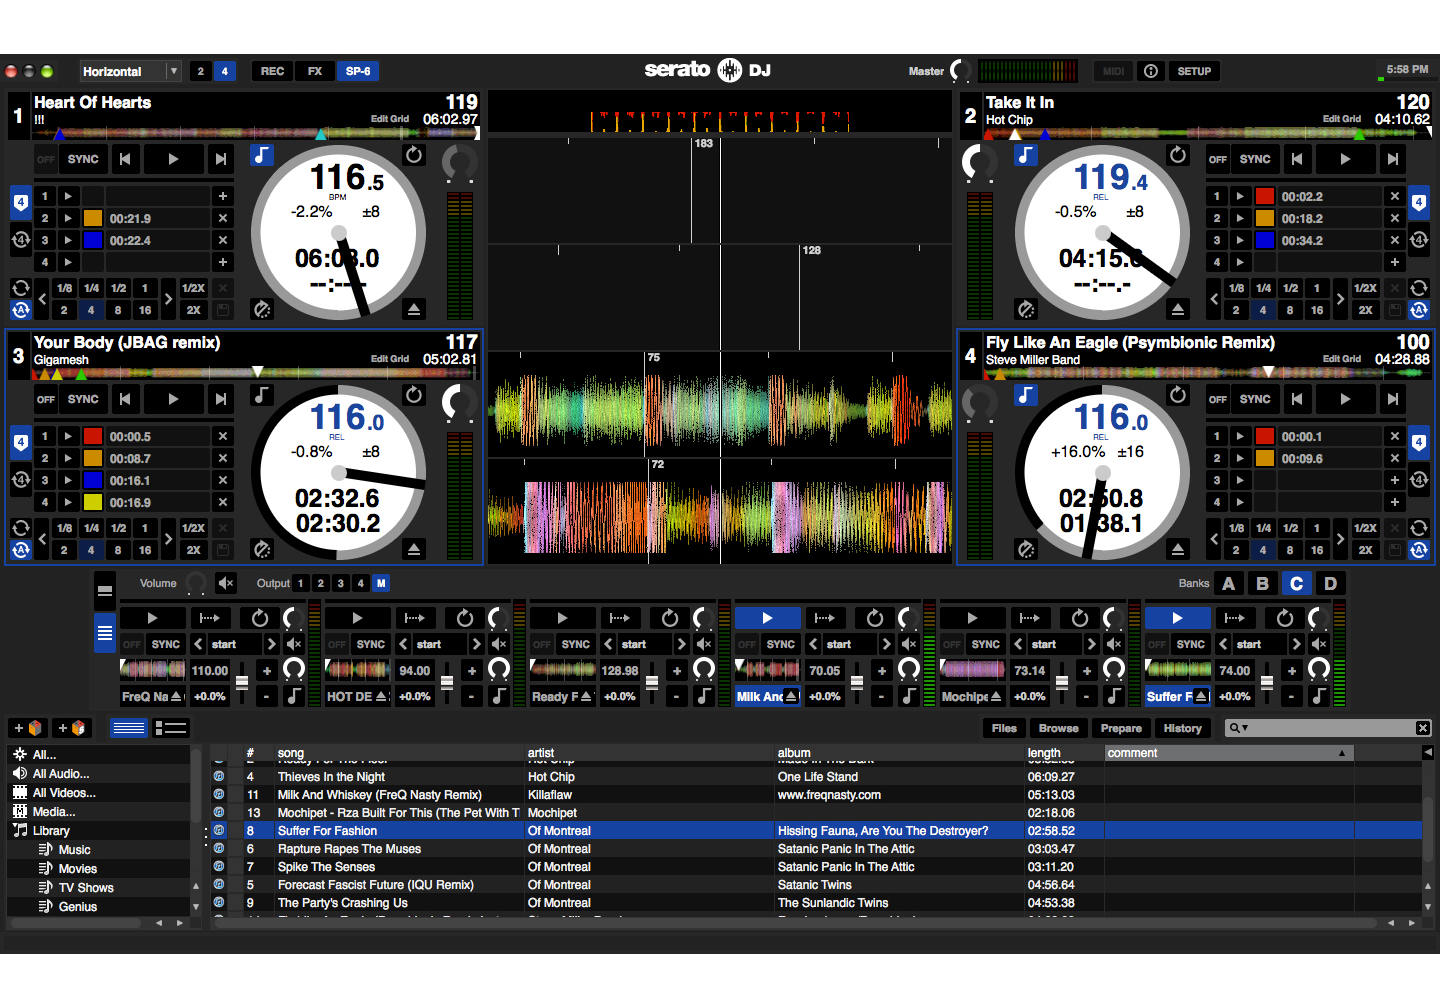Show smaller loop sizes on deck 1
Viewport: 1440px width, 1008px height.
click(x=42, y=299)
